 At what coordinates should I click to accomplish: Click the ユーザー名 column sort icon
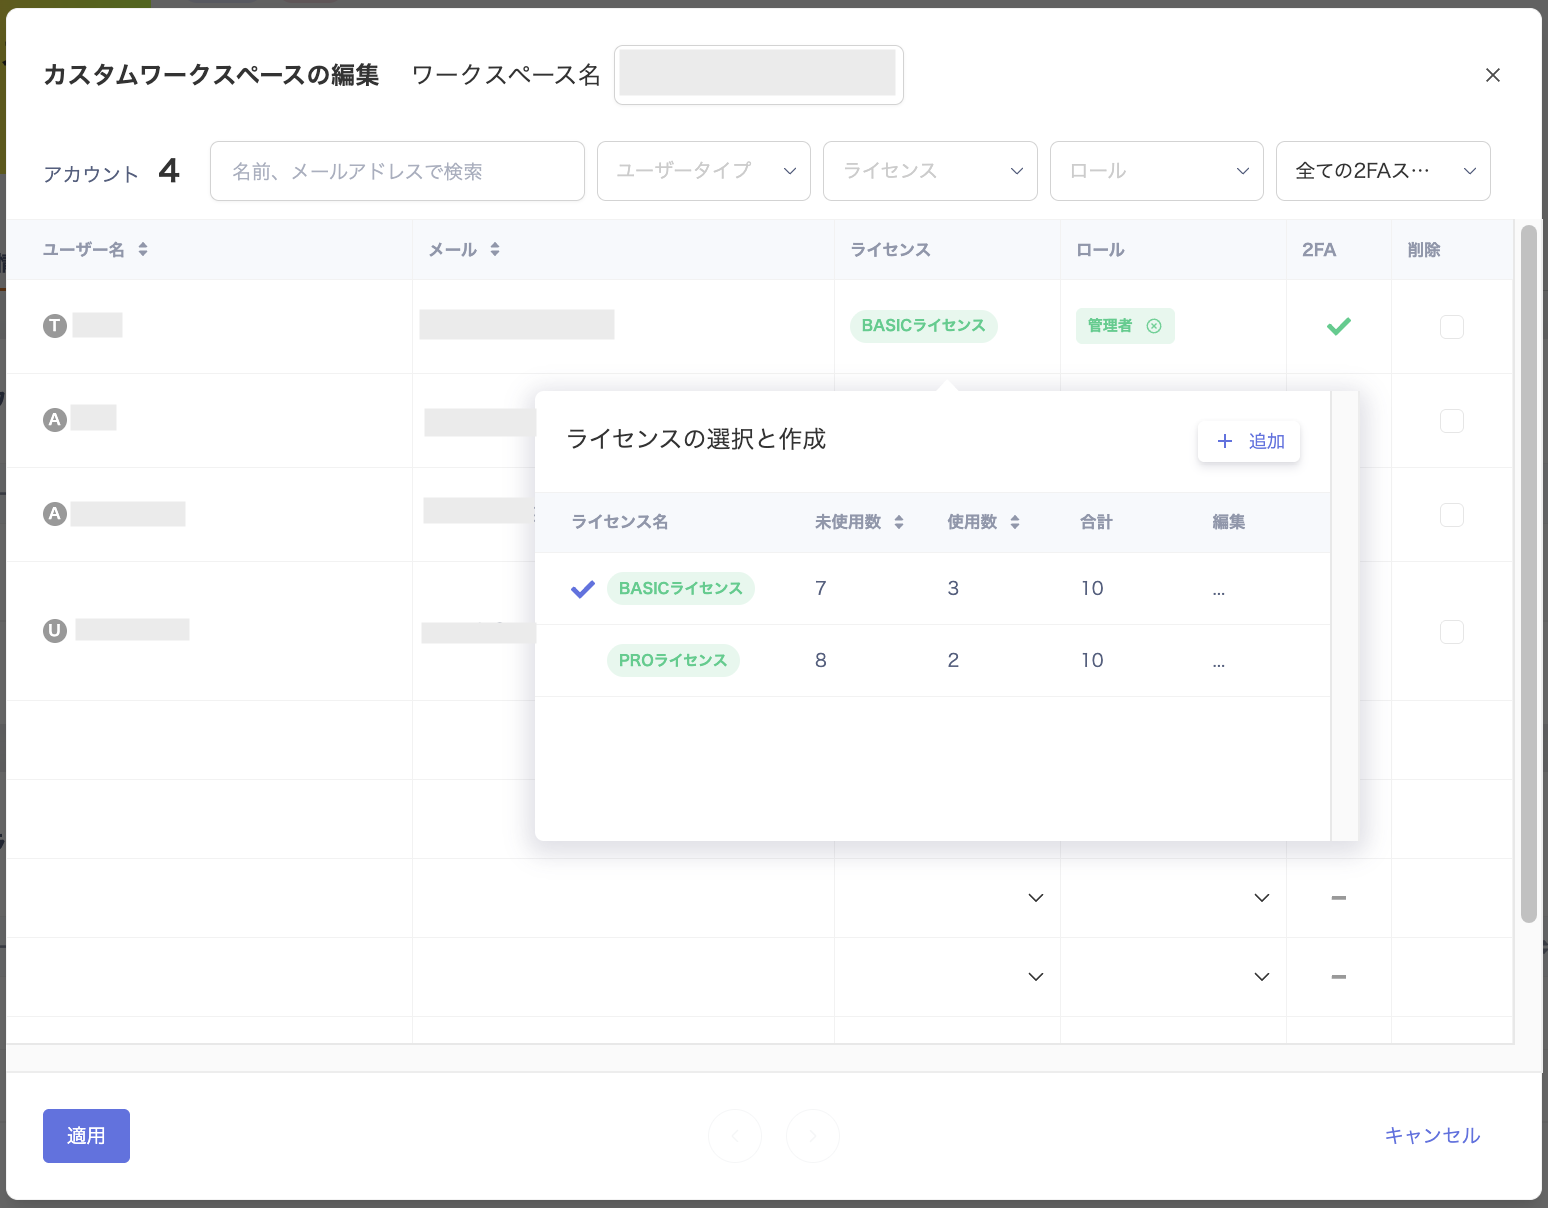tap(143, 249)
